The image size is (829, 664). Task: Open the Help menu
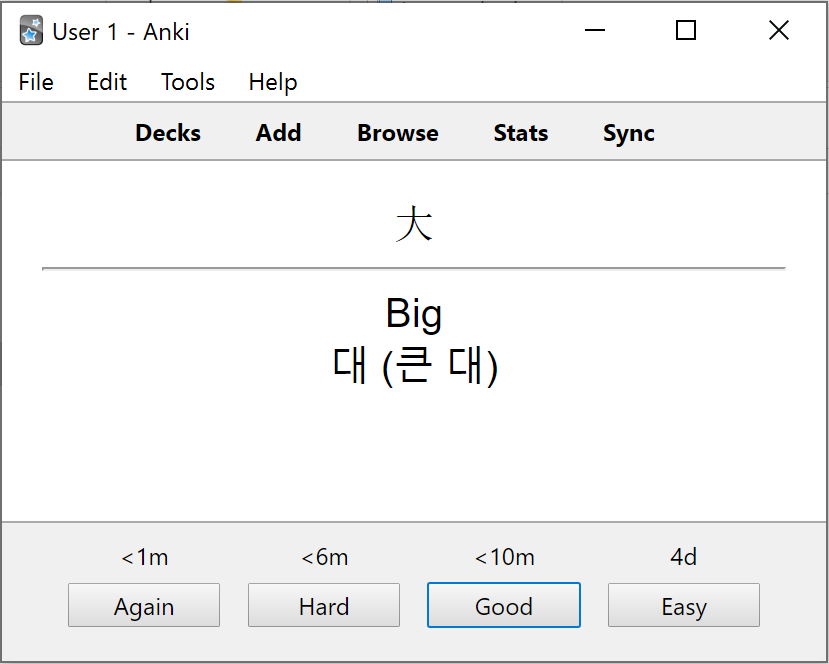click(x=273, y=82)
